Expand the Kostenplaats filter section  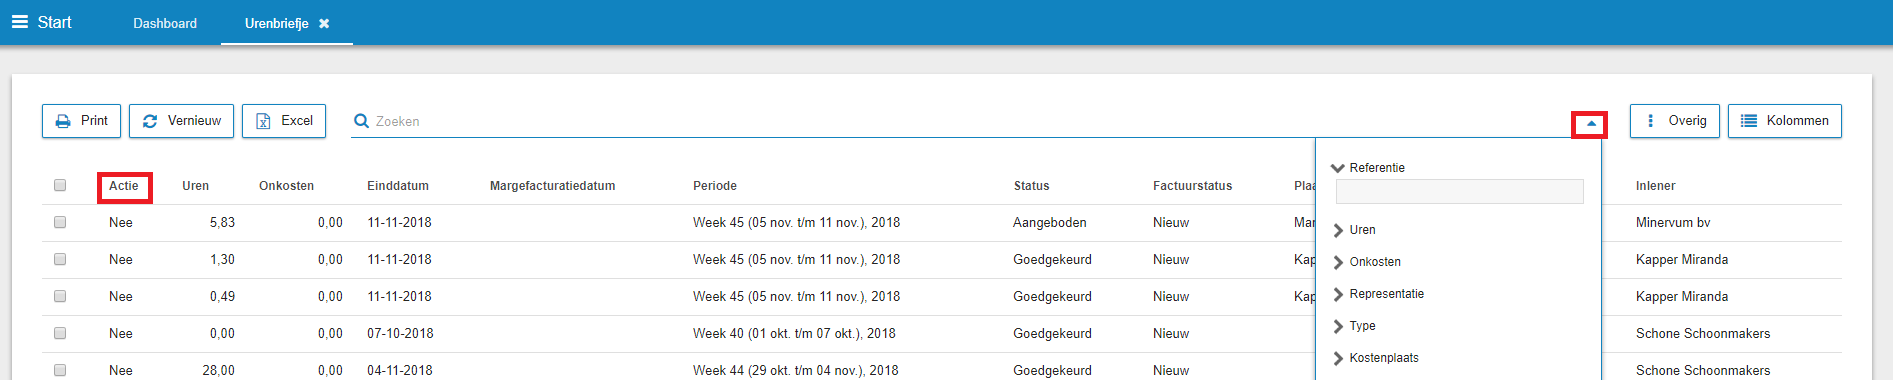[x=1375, y=358]
